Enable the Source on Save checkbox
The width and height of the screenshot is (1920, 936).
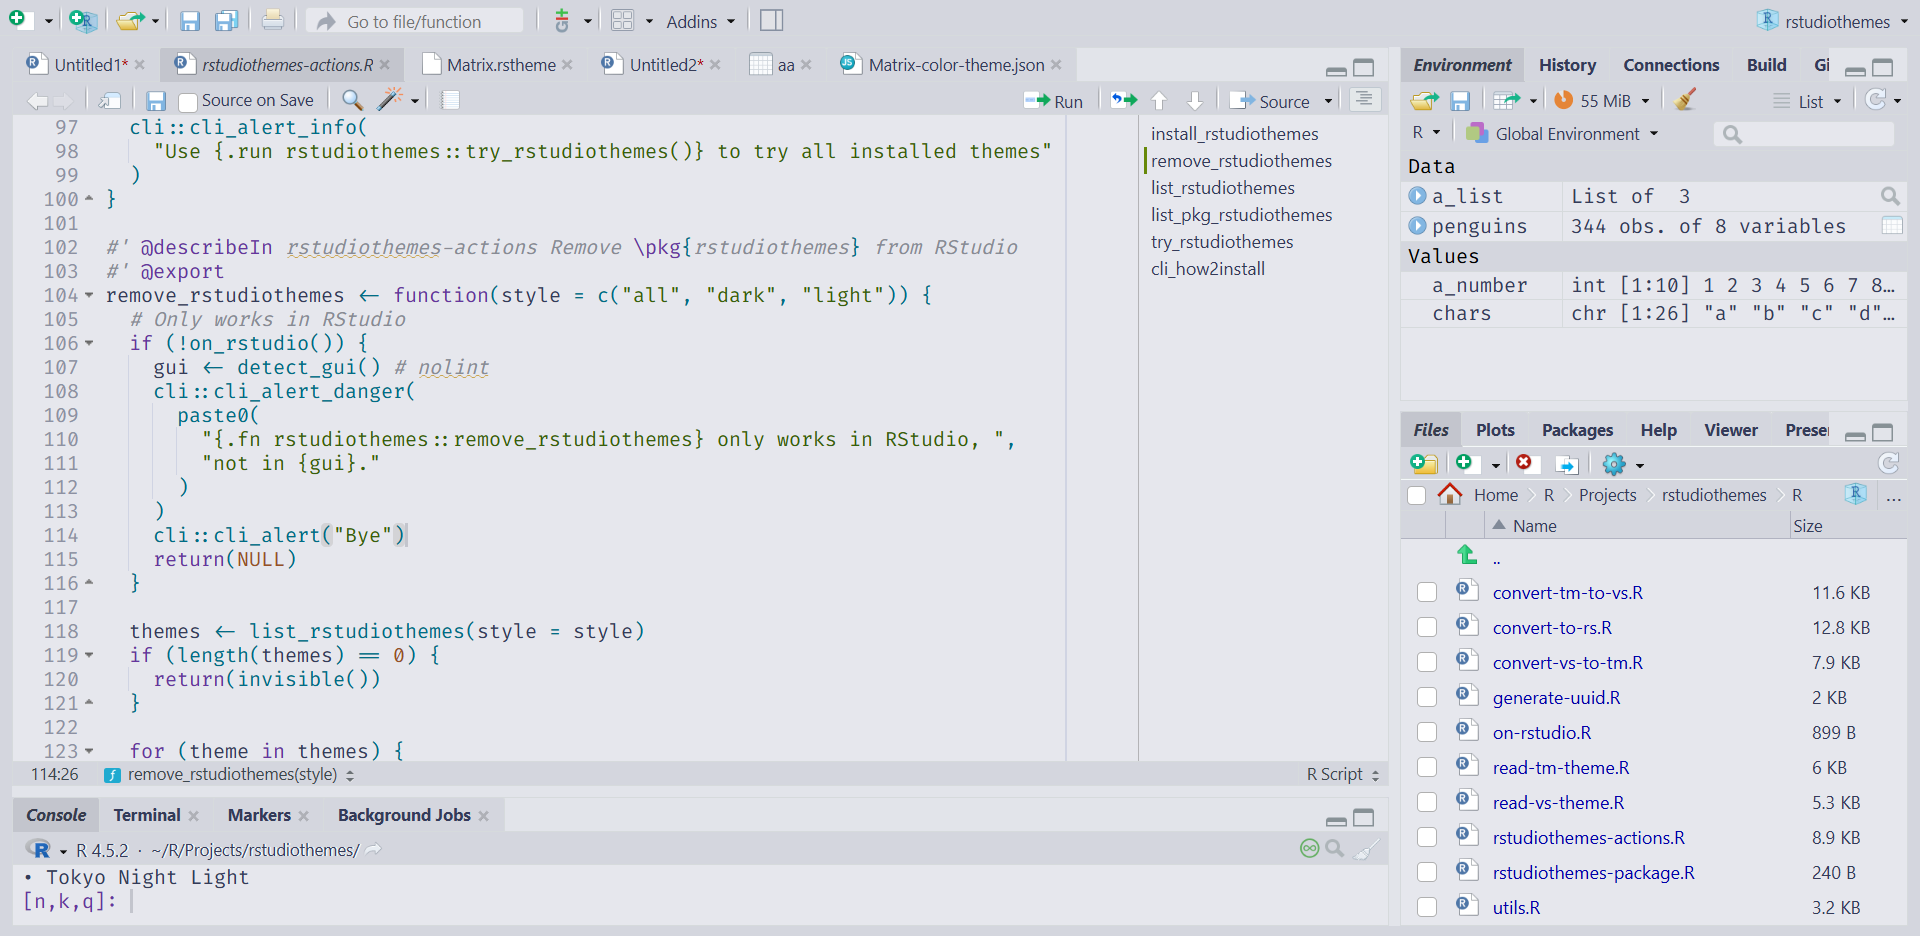(187, 101)
